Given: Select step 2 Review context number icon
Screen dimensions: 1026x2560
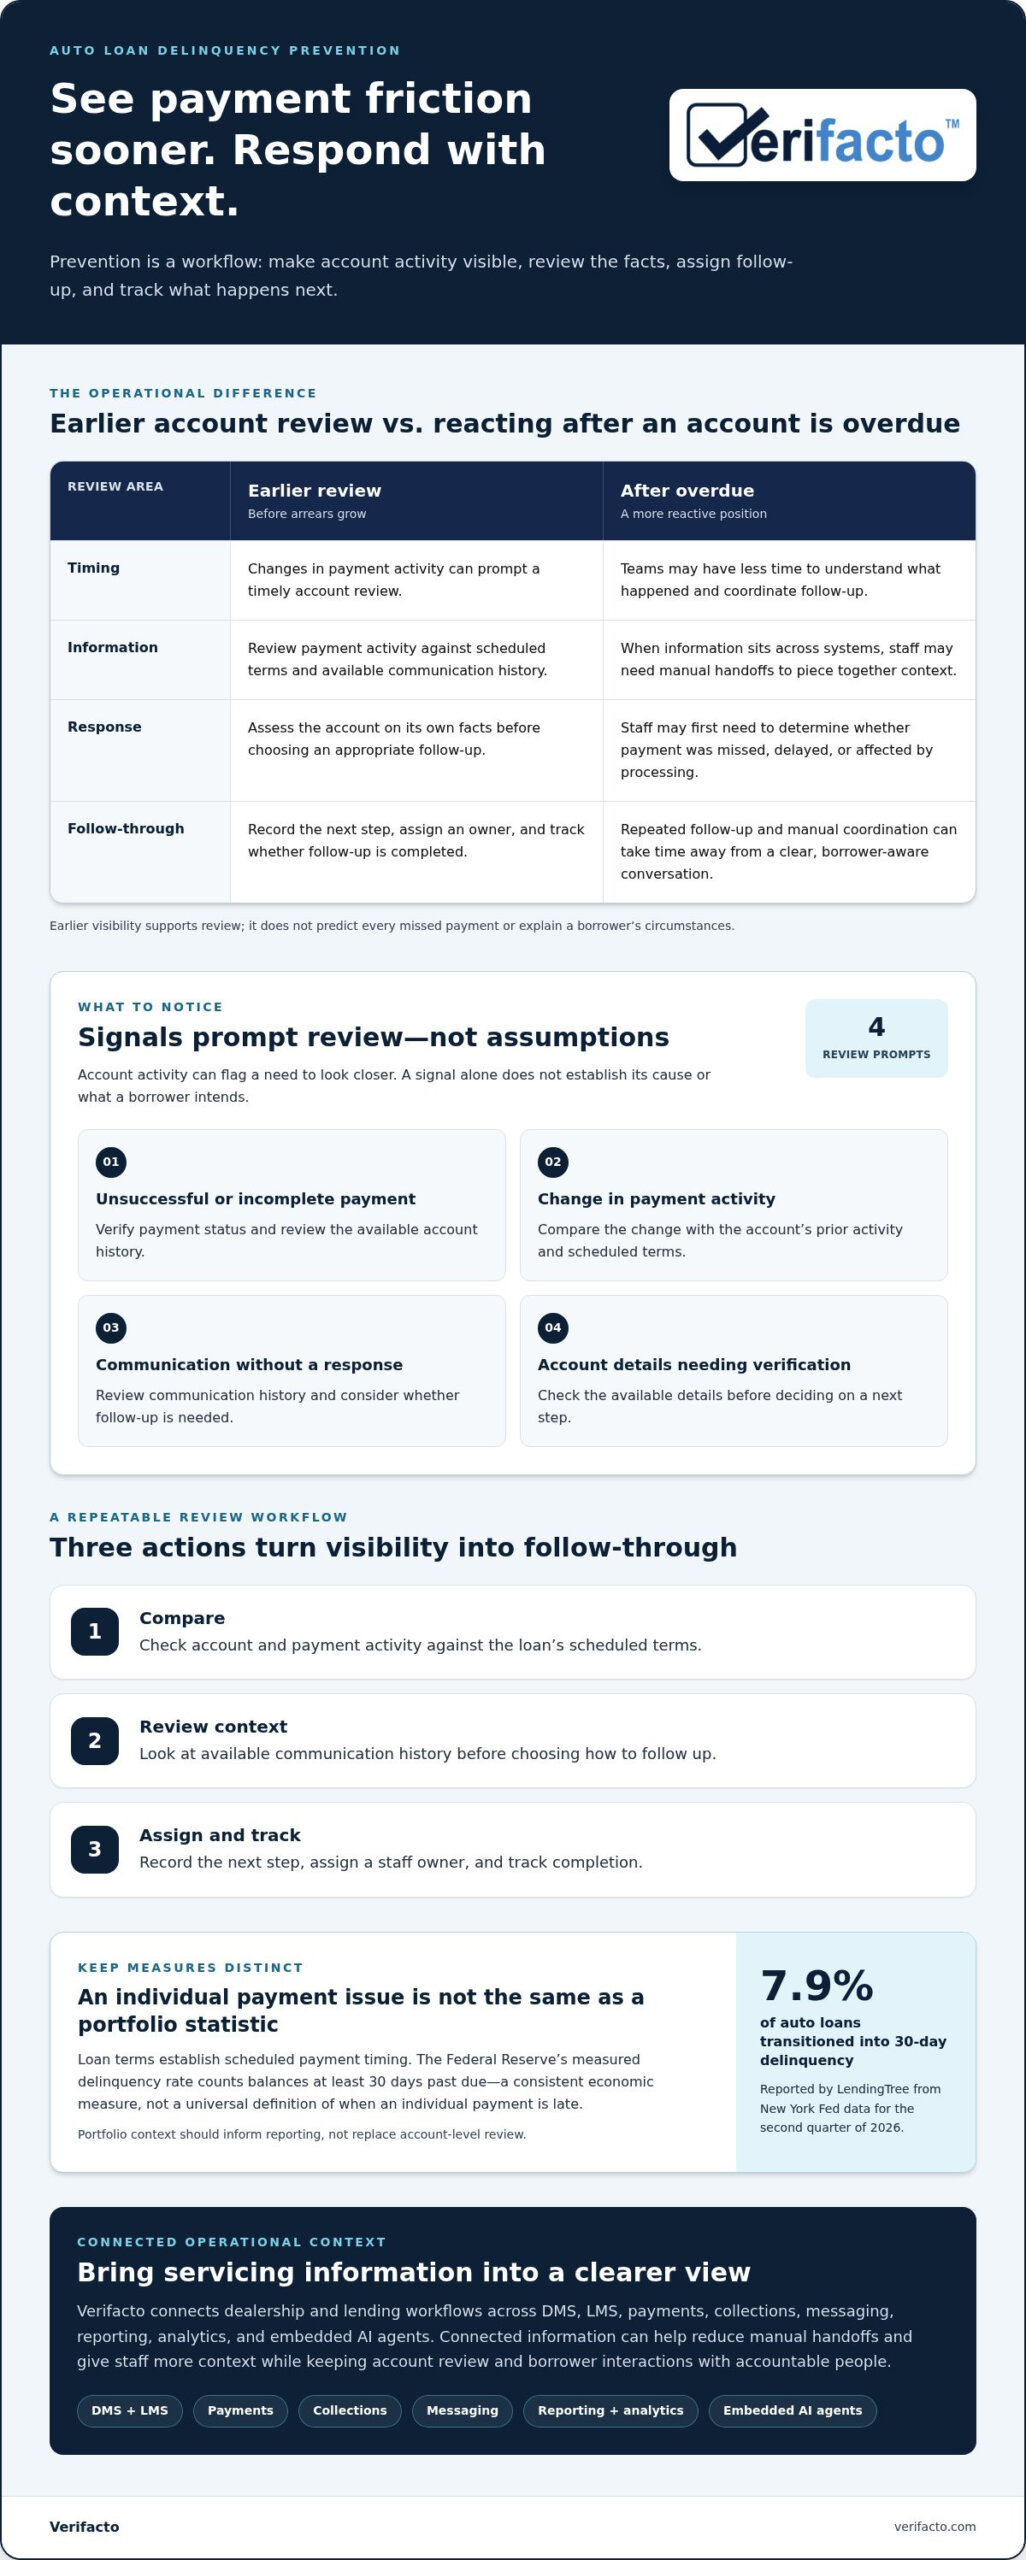Looking at the screenshot, I should 95,1741.
